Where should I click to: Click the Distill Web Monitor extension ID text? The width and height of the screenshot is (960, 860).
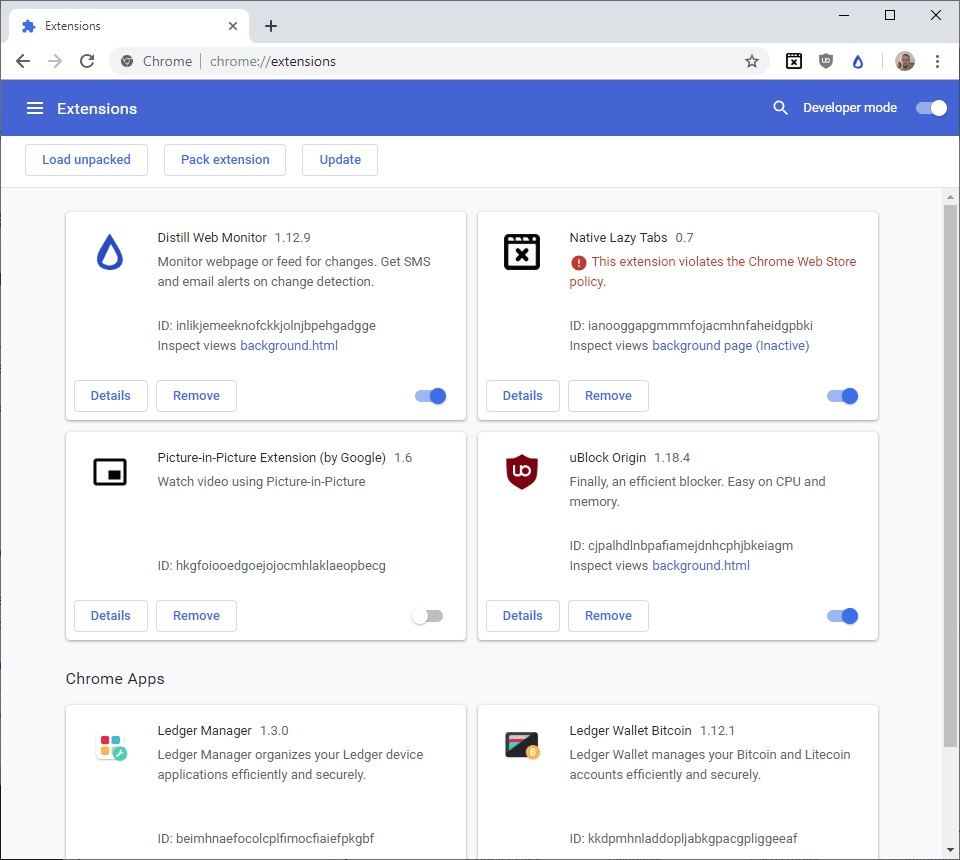click(266, 326)
